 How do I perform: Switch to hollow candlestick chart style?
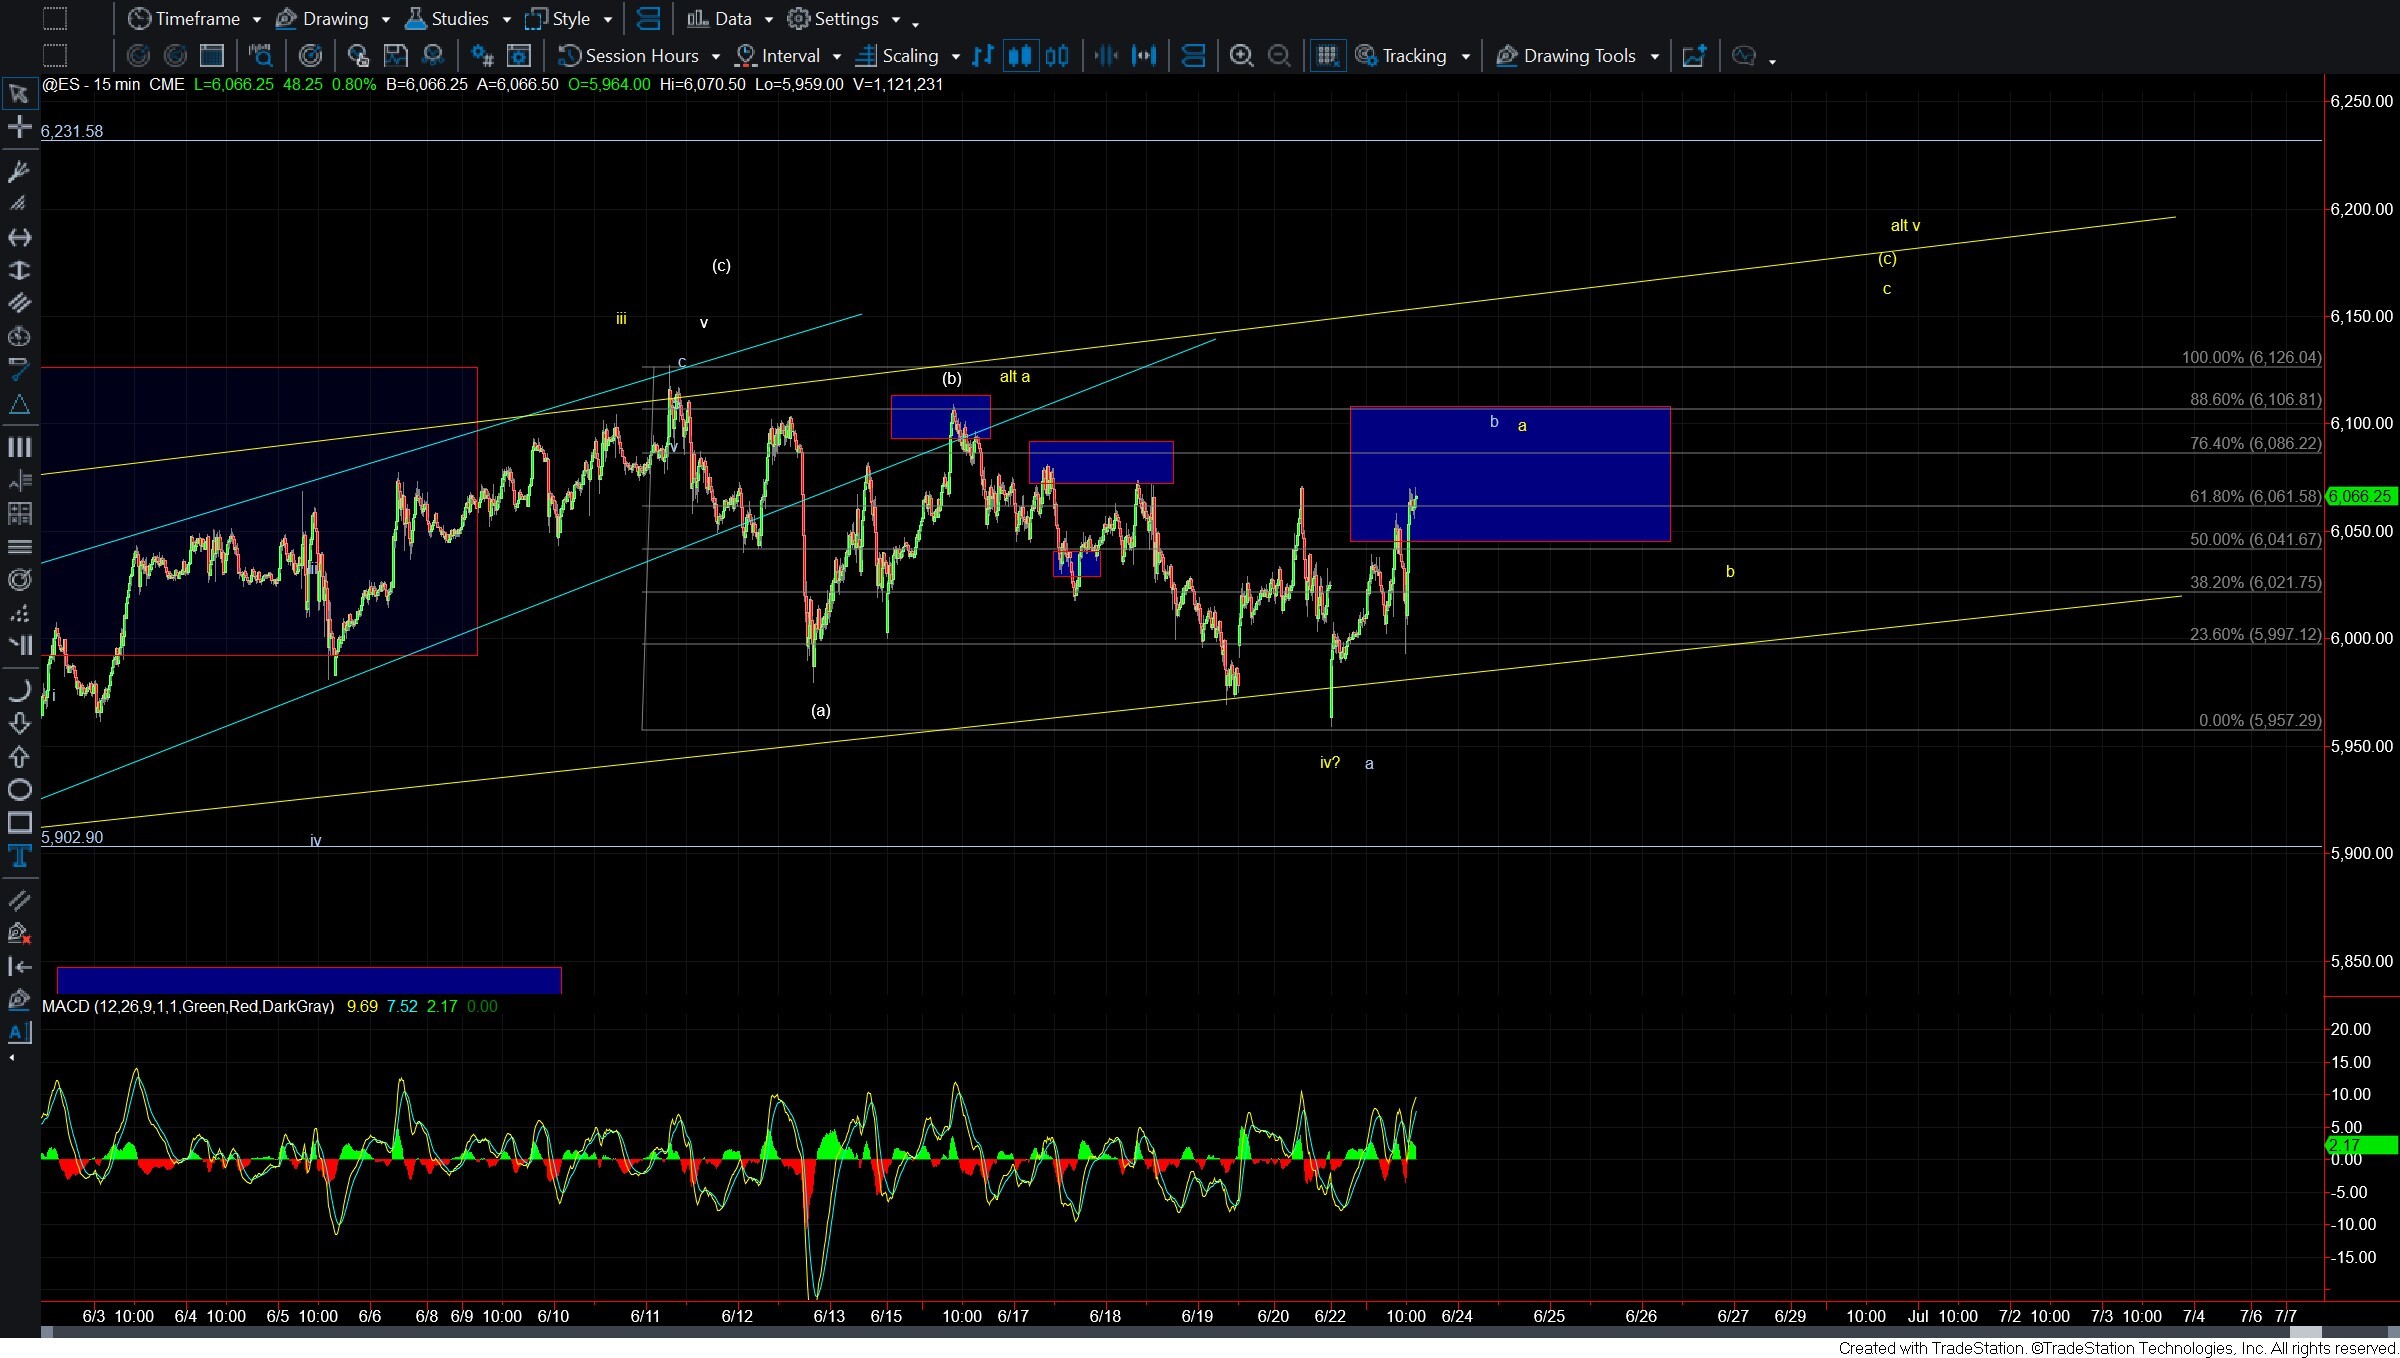(1057, 56)
